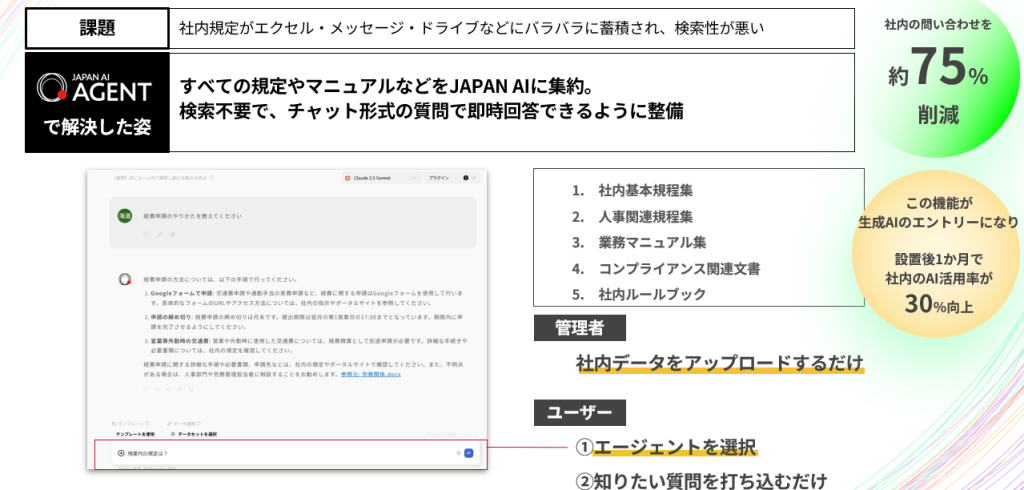This screenshot has height=490, width=1024.
Task: Click the plus icon in the chat input
Action: tap(121, 453)
